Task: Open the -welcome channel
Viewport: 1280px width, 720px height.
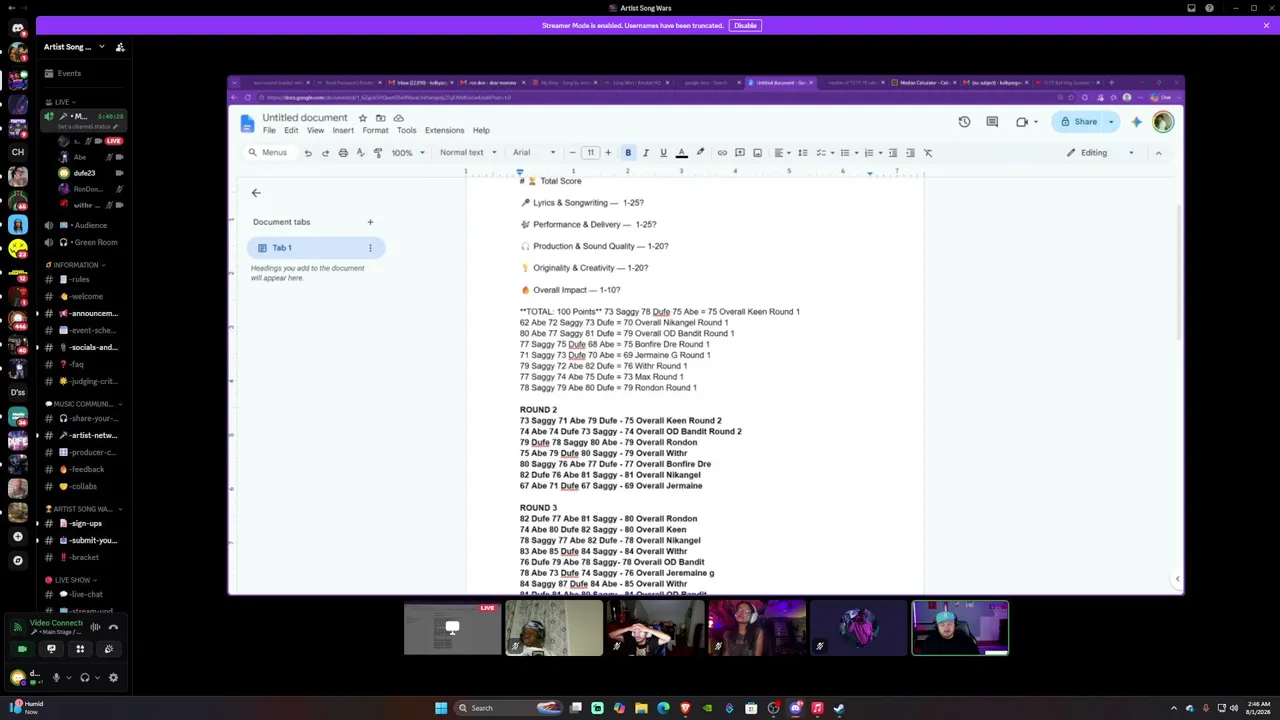Action: (84, 296)
